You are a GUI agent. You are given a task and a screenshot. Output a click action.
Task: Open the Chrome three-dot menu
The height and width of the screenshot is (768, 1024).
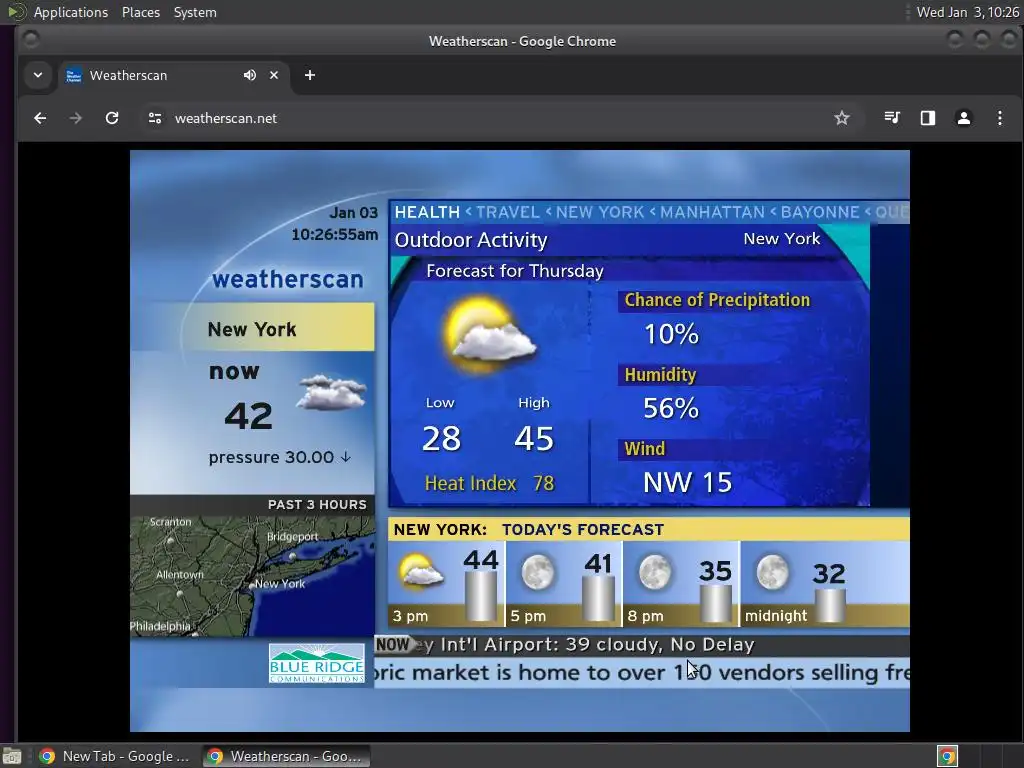(1000, 118)
